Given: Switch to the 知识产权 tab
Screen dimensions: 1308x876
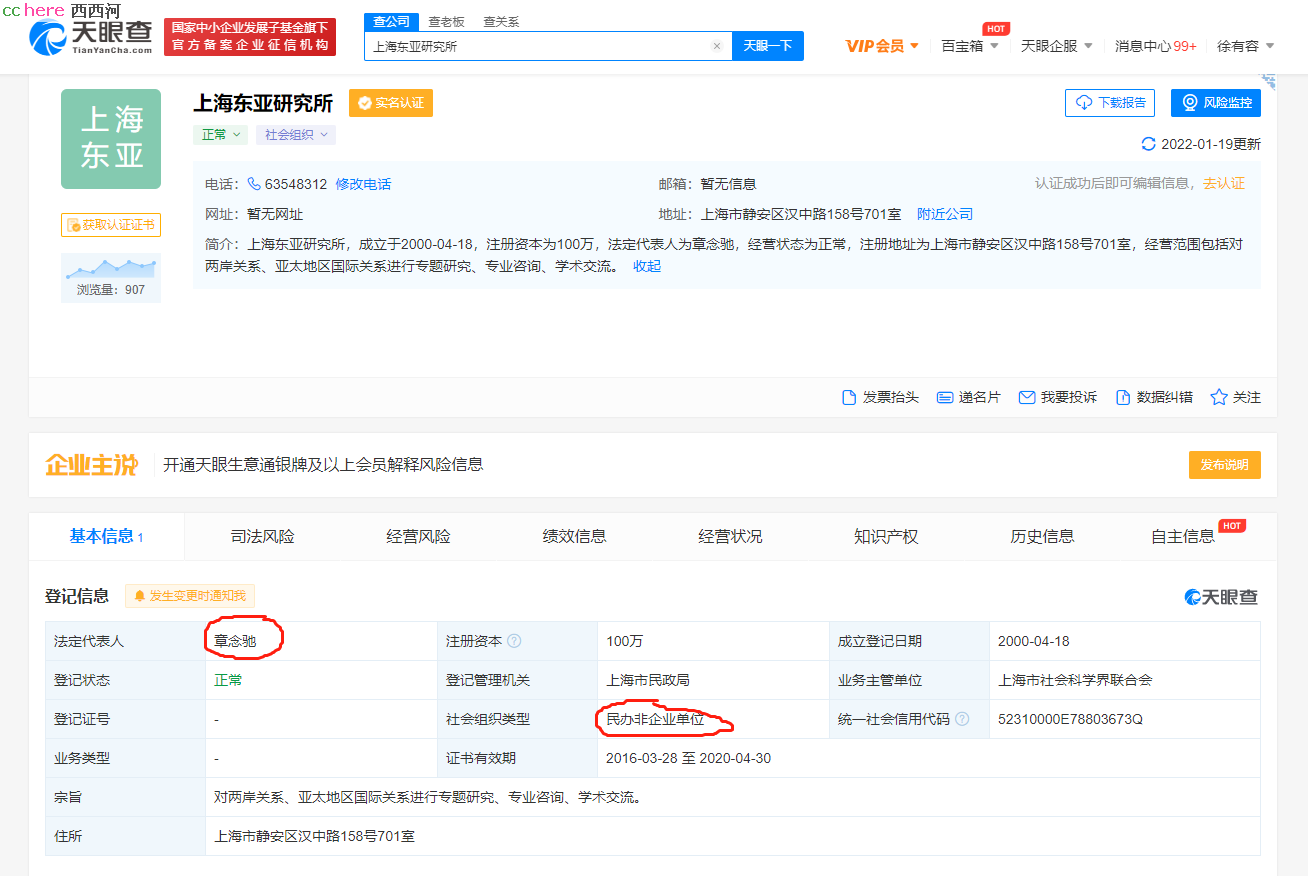Looking at the screenshot, I should click(886, 537).
